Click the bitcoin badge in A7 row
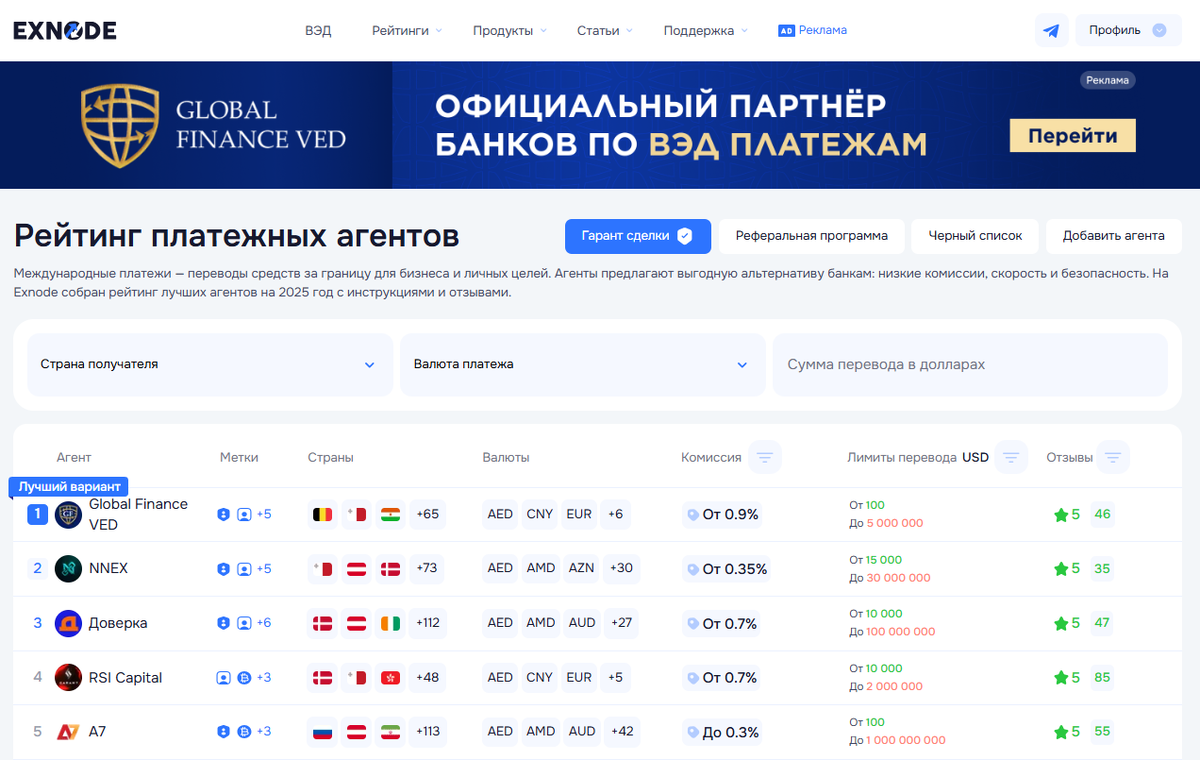The height and width of the screenshot is (760, 1200). click(x=244, y=732)
